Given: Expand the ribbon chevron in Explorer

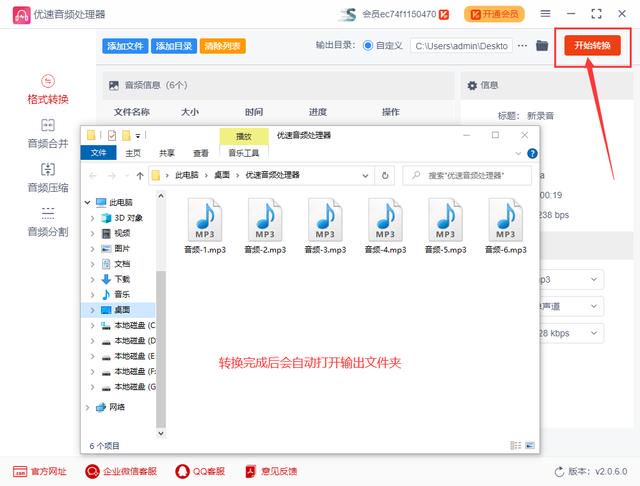Looking at the screenshot, I should pos(518,153).
